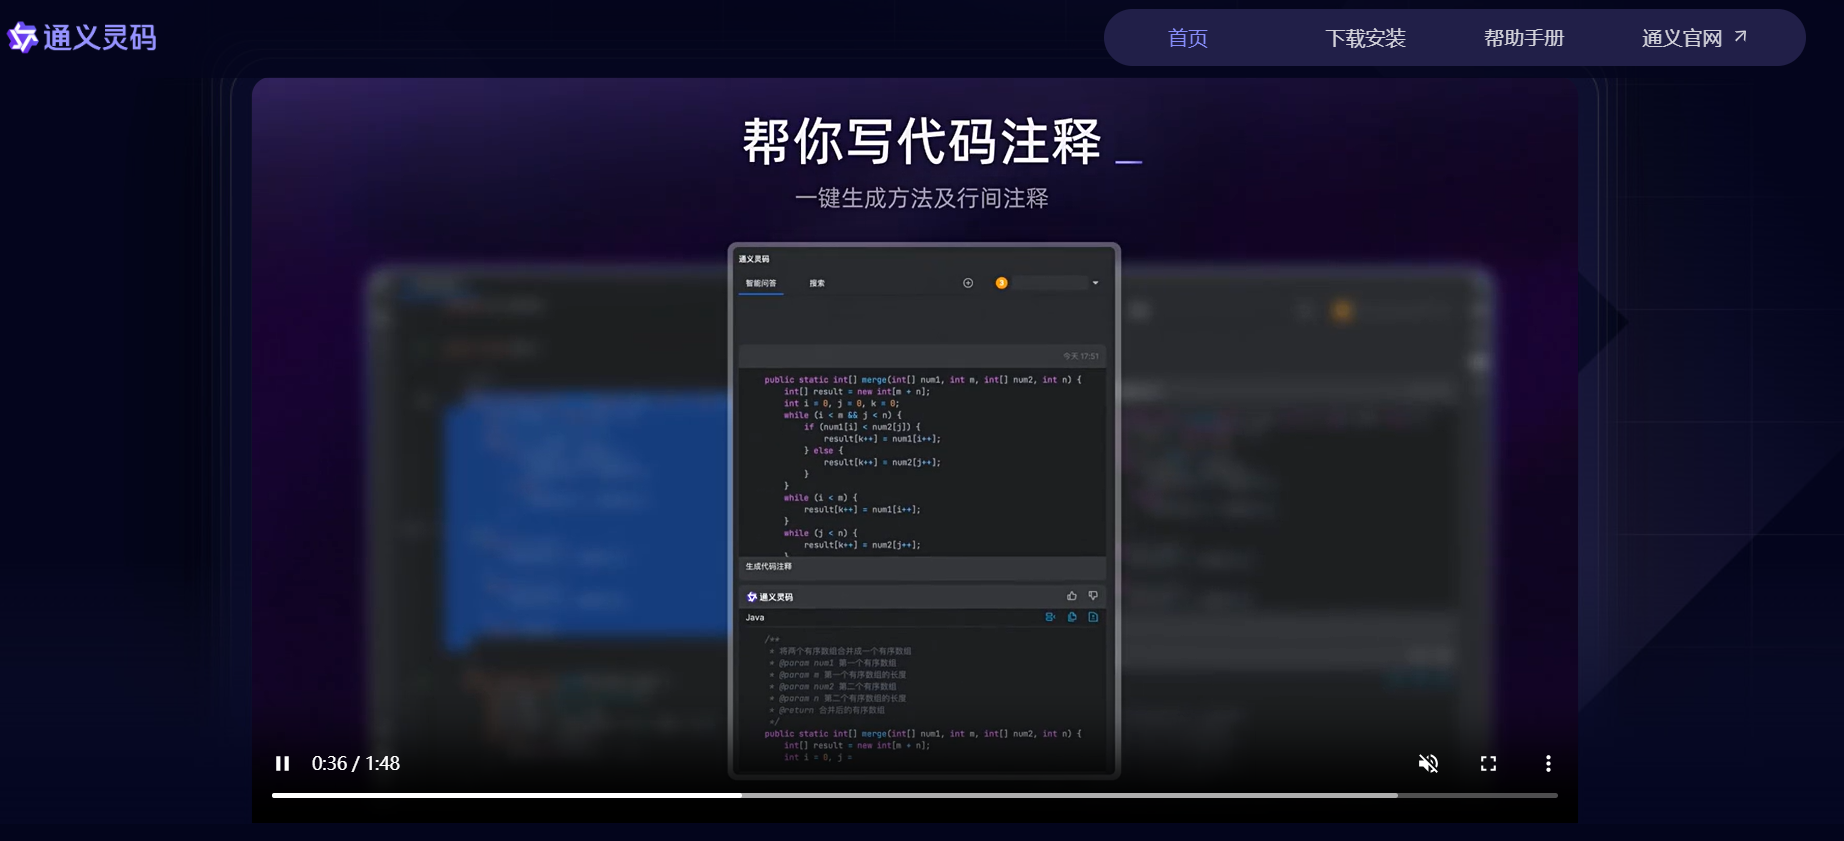The height and width of the screenshot is (841, 1844).
Task: Click the 通义灵码 icon in the reply header
Action: (x=752, y=597)
